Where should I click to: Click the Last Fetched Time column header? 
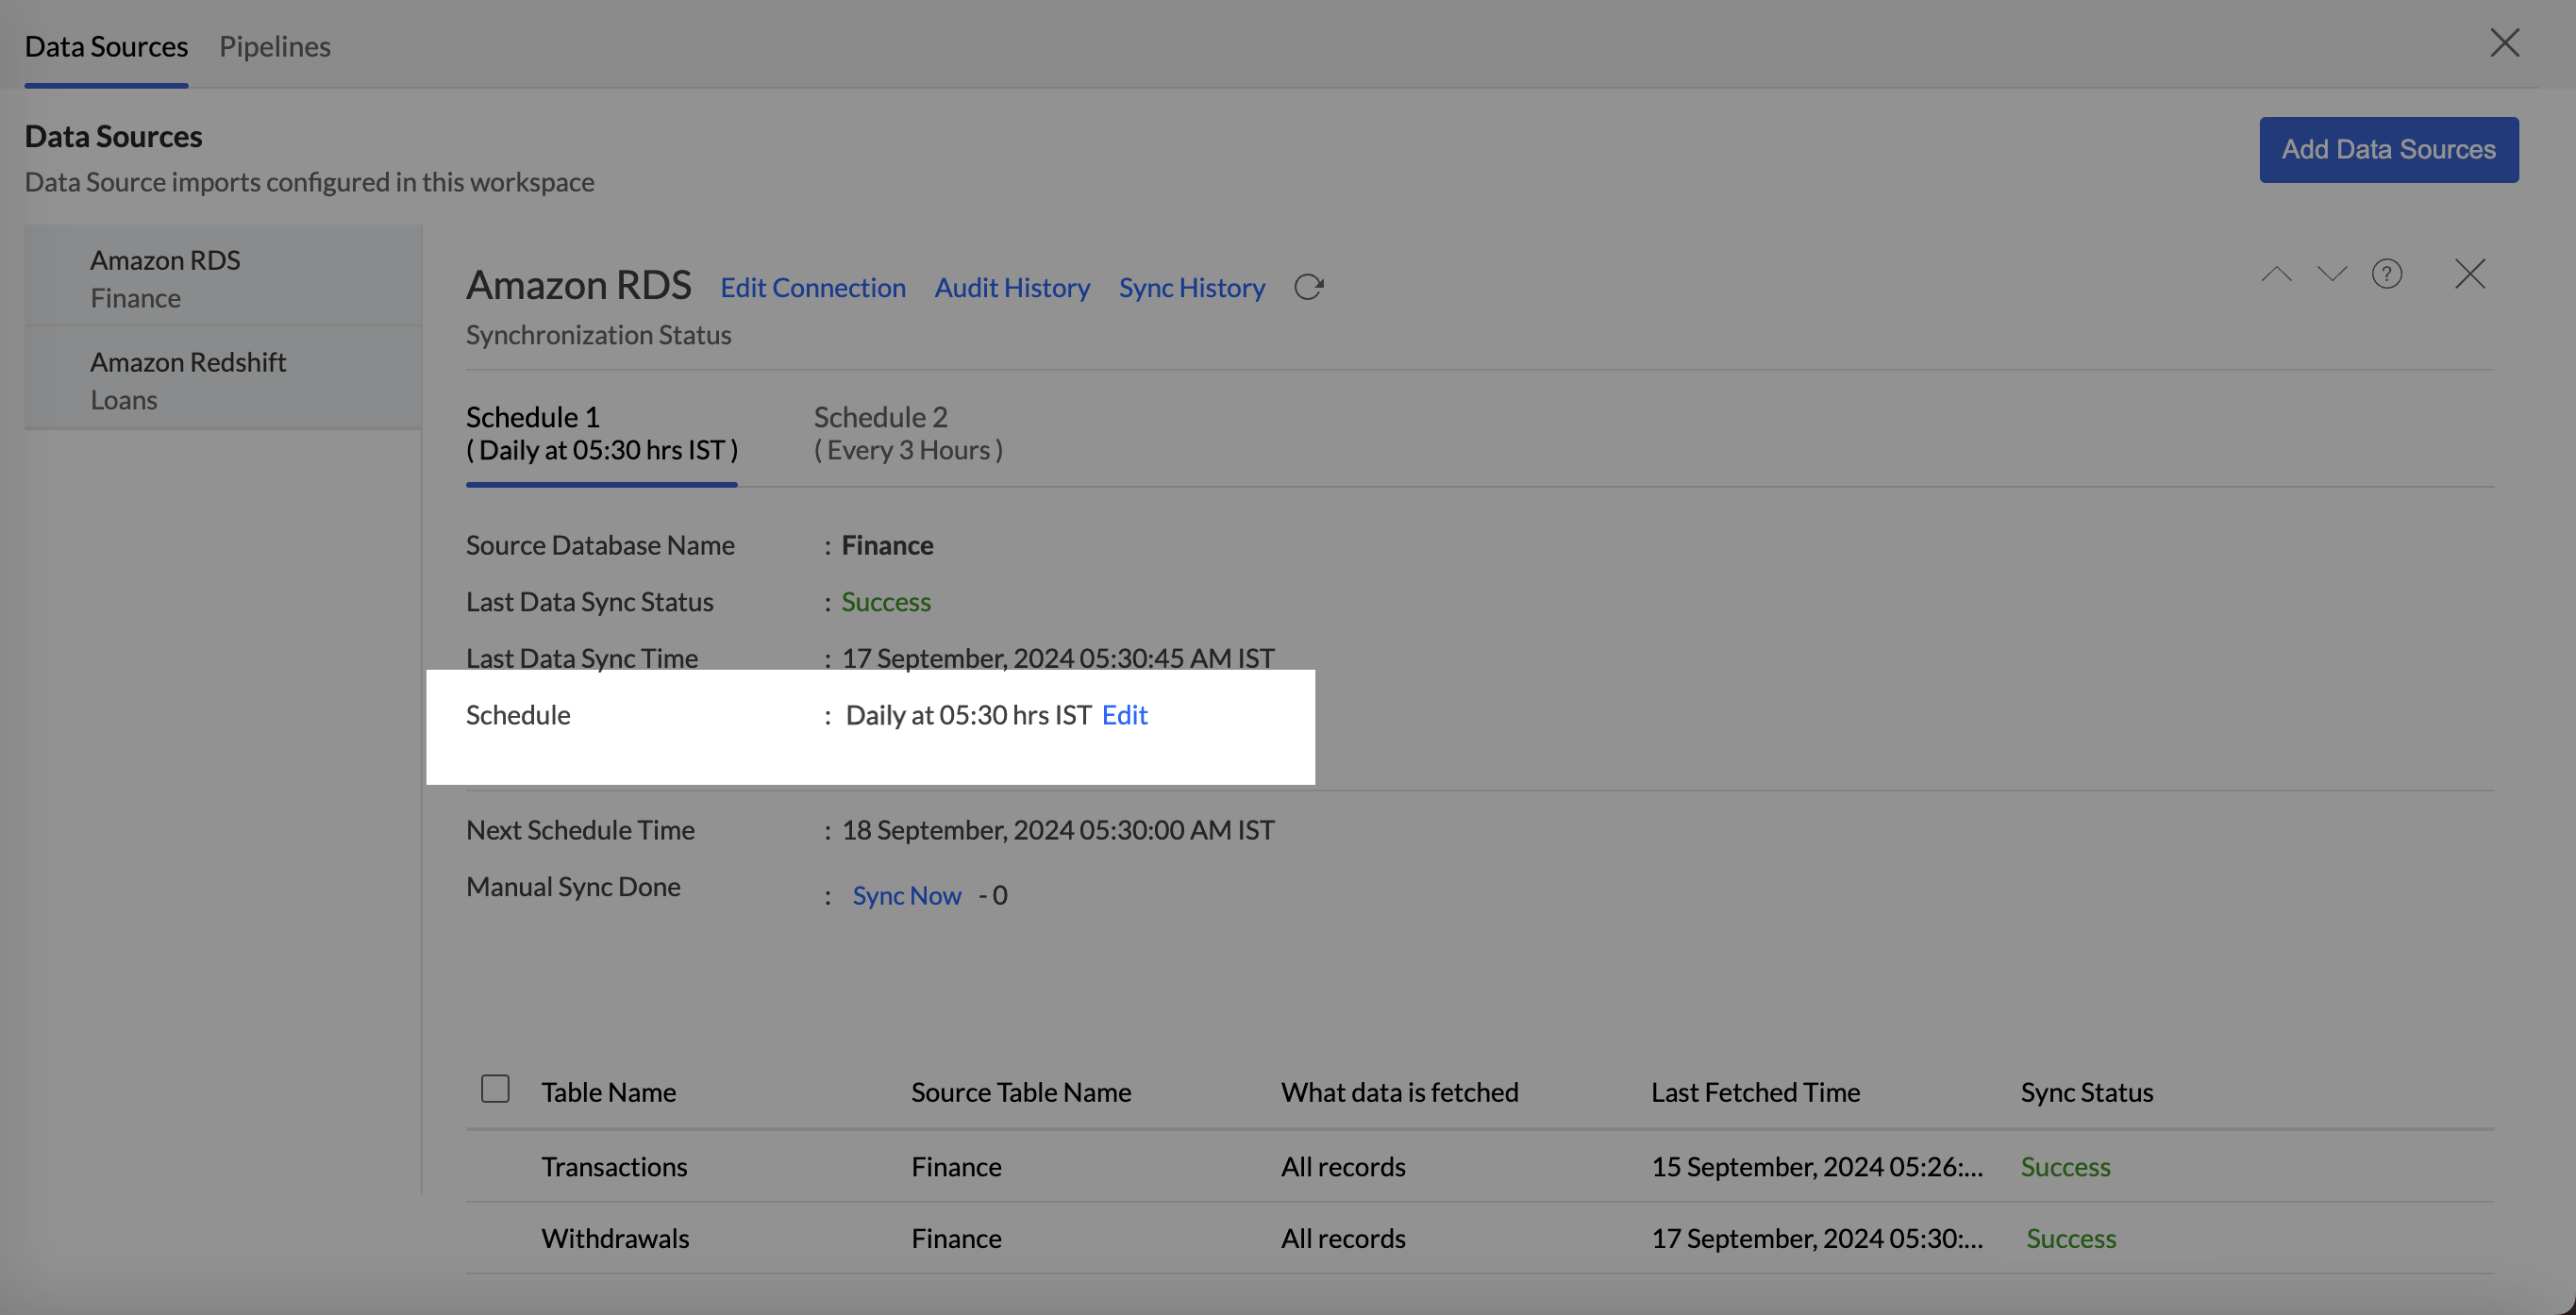coord(1755,1092)
